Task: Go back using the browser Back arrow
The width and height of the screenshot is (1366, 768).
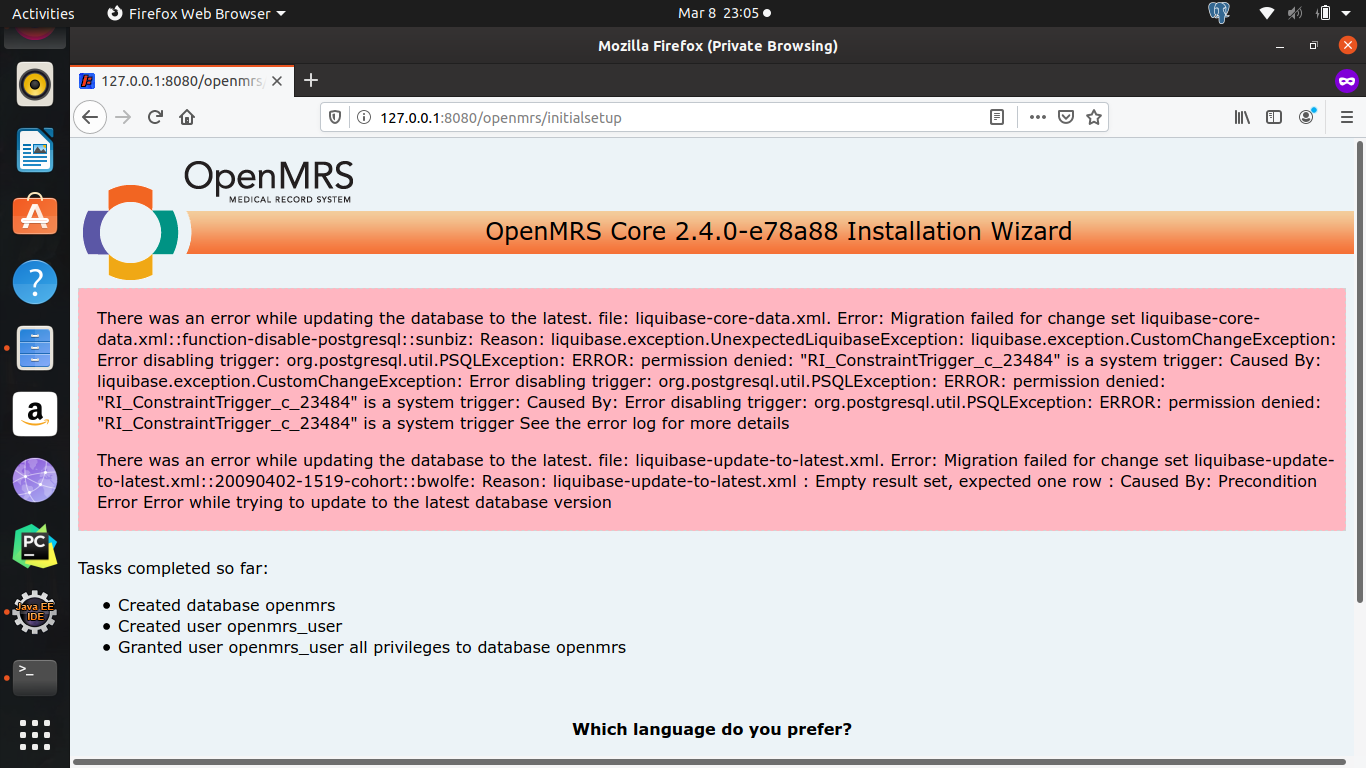Action: coord(90,117)
